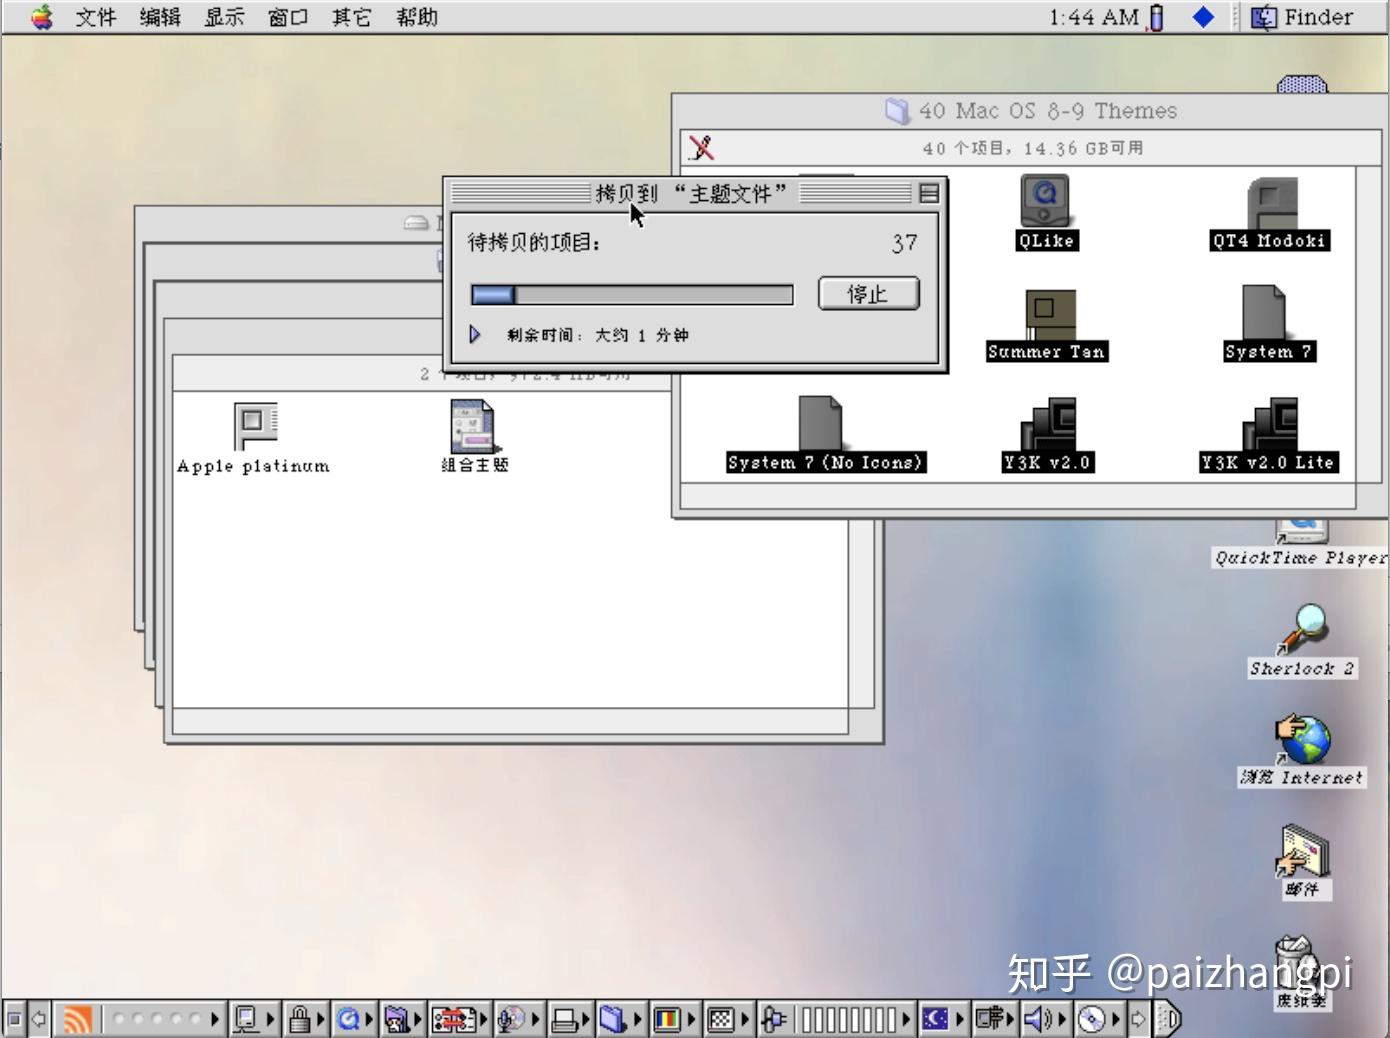Click the control strip scroll-left arrow
Image resolution: width=1390 pixels, height=1038 pixels.
[40, 1019]
